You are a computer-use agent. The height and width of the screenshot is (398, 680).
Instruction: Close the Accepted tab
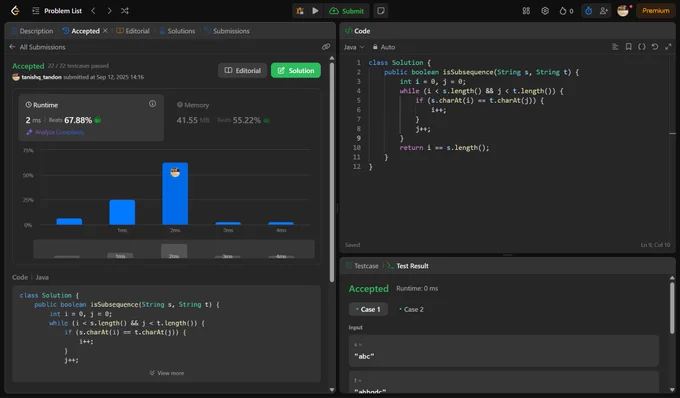click(x=105, y=31)
